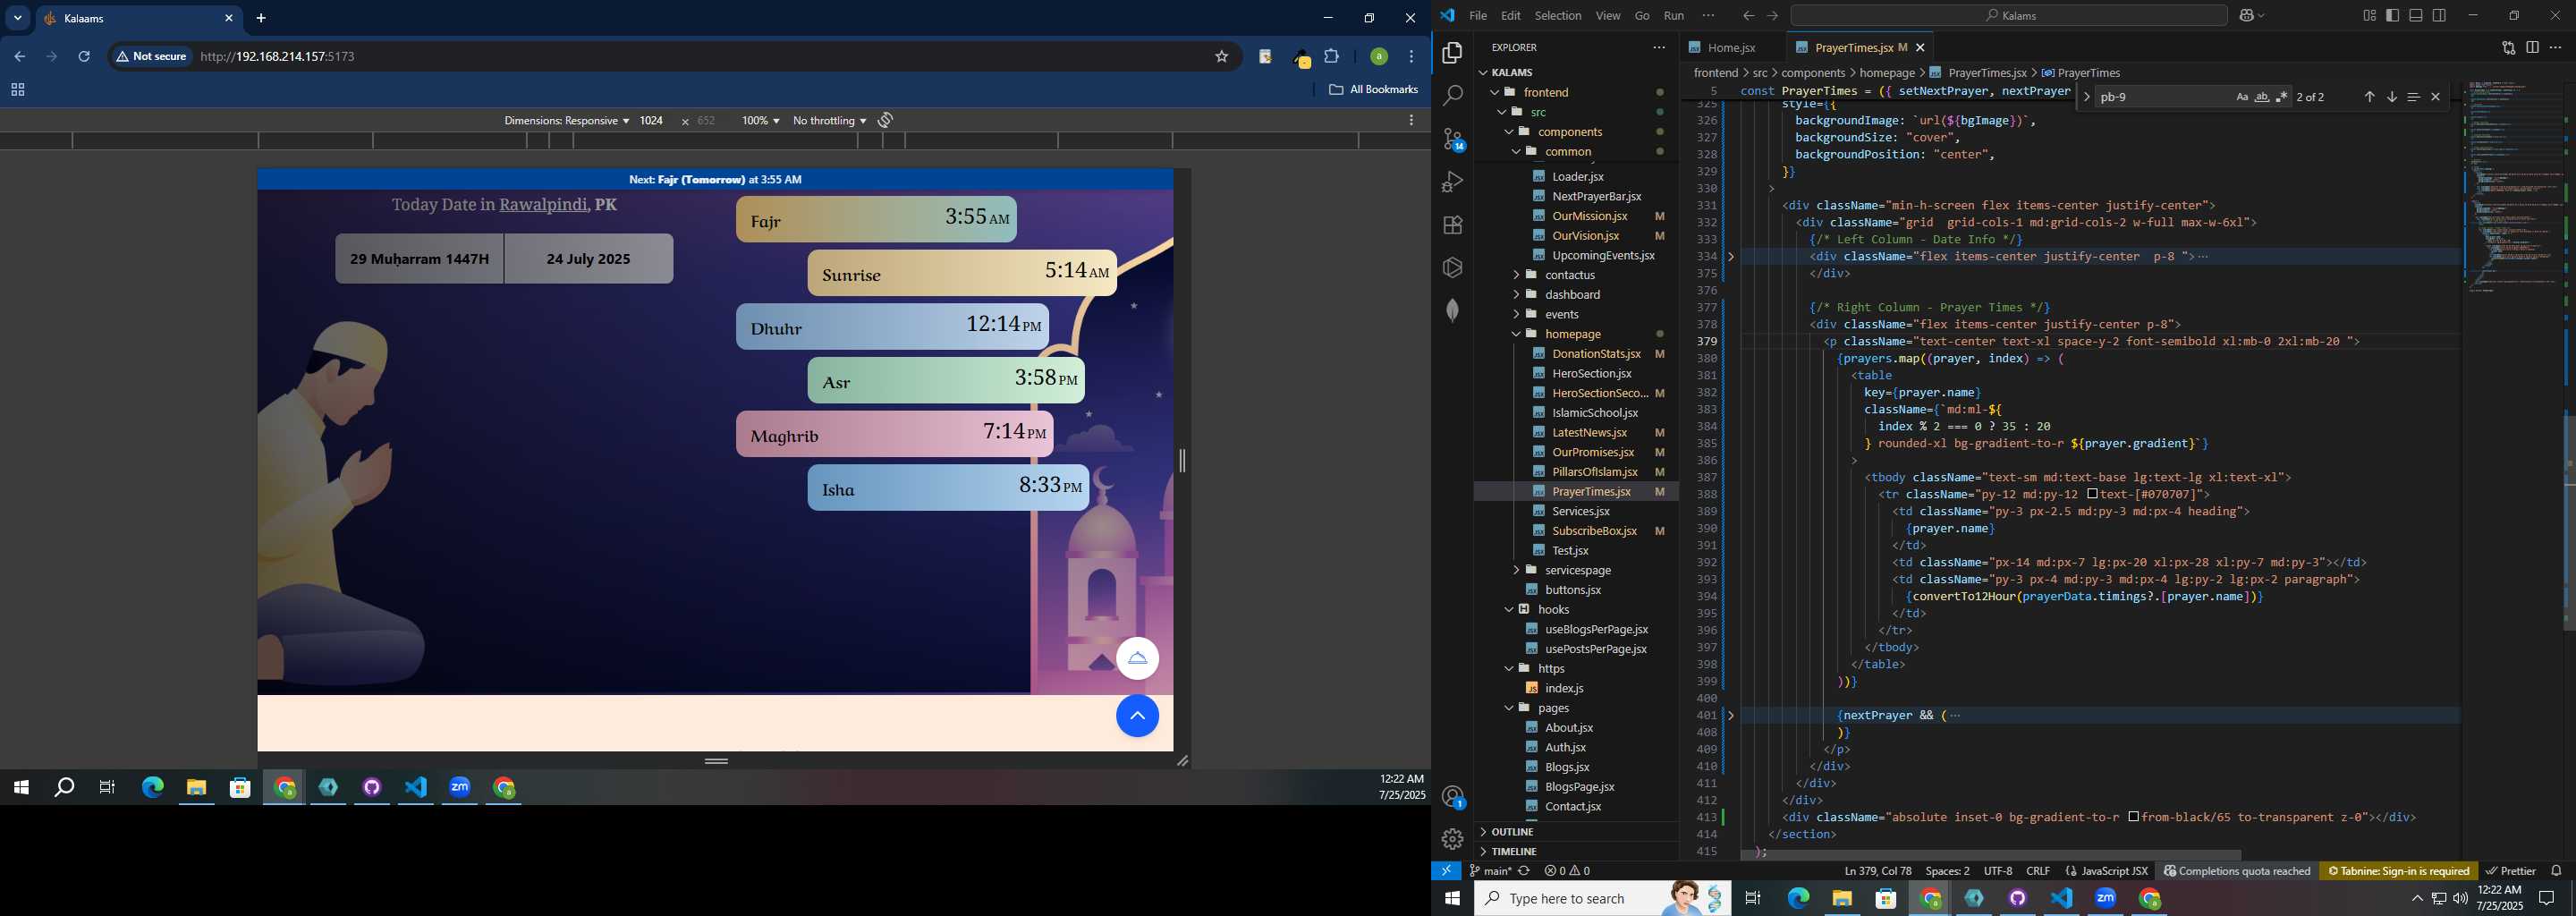The height and width of the screenshot is (916, 2576).
Task: Click white mosque icon button on webpage
Action: tap(1137, 658)
